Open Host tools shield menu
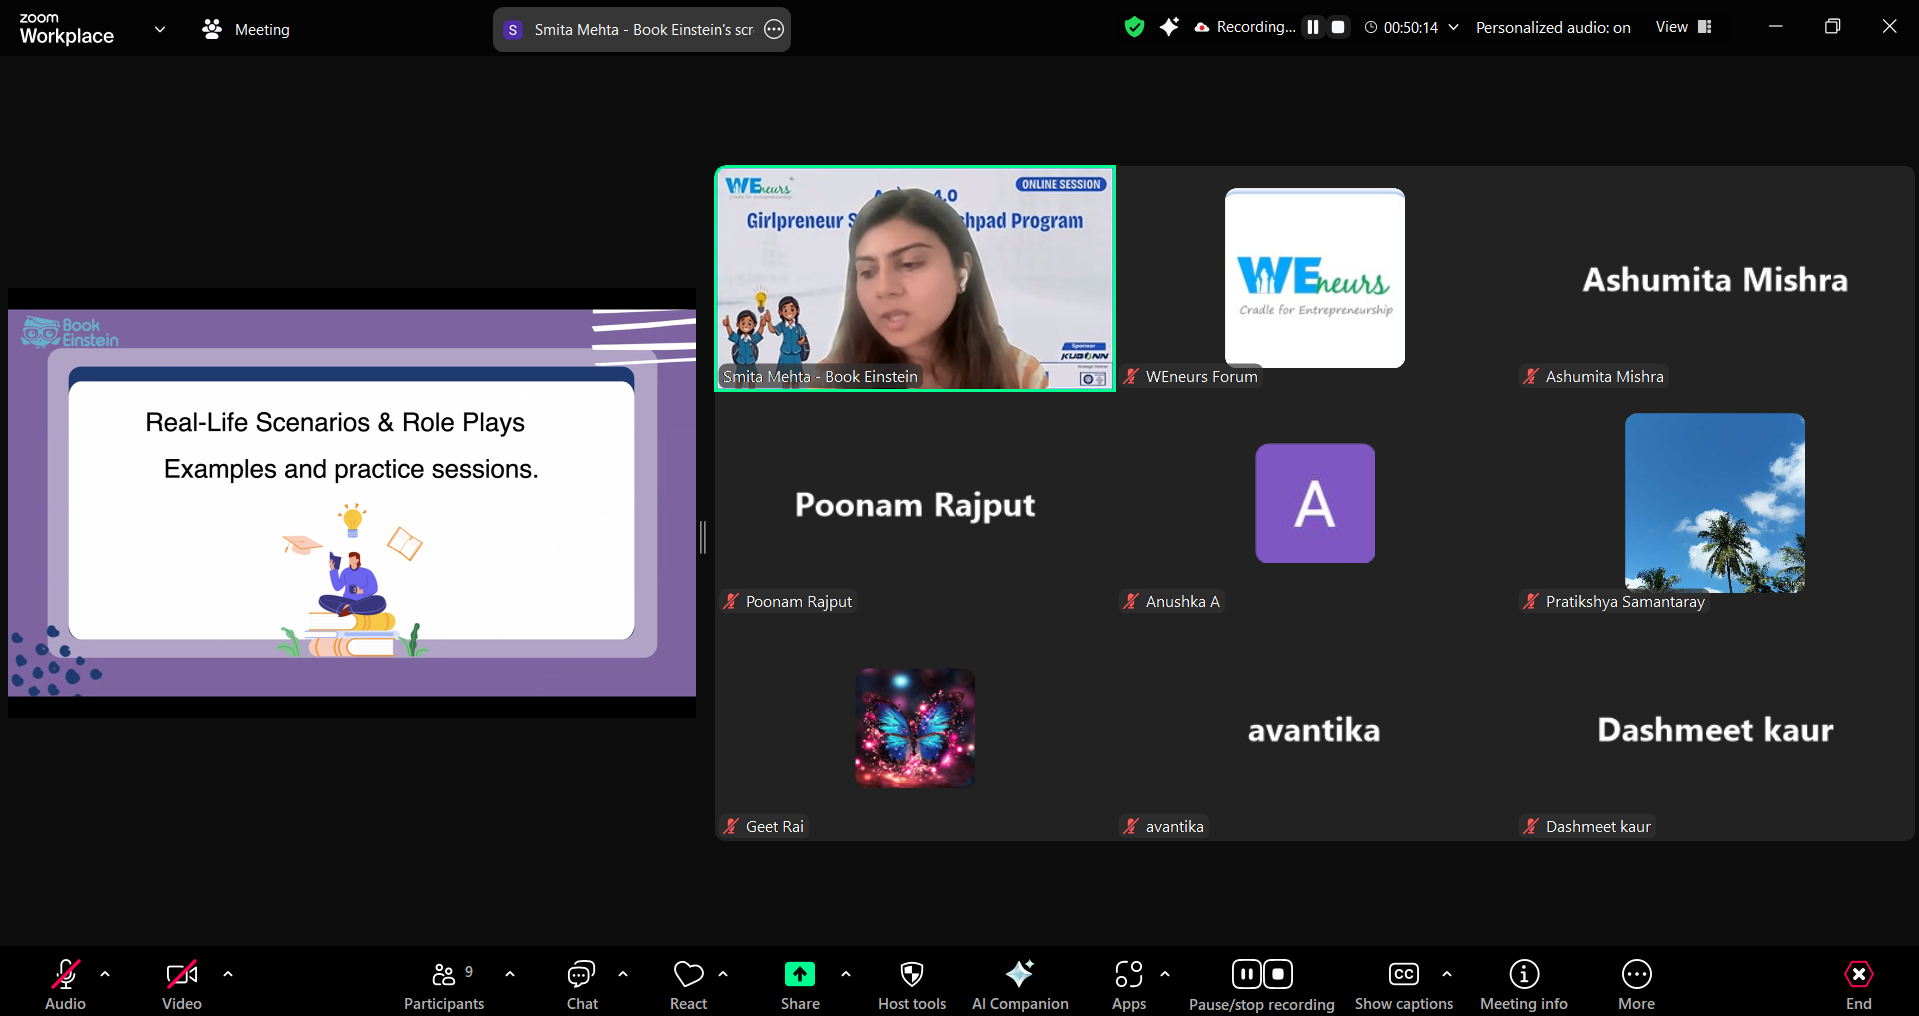 (912, 985)
